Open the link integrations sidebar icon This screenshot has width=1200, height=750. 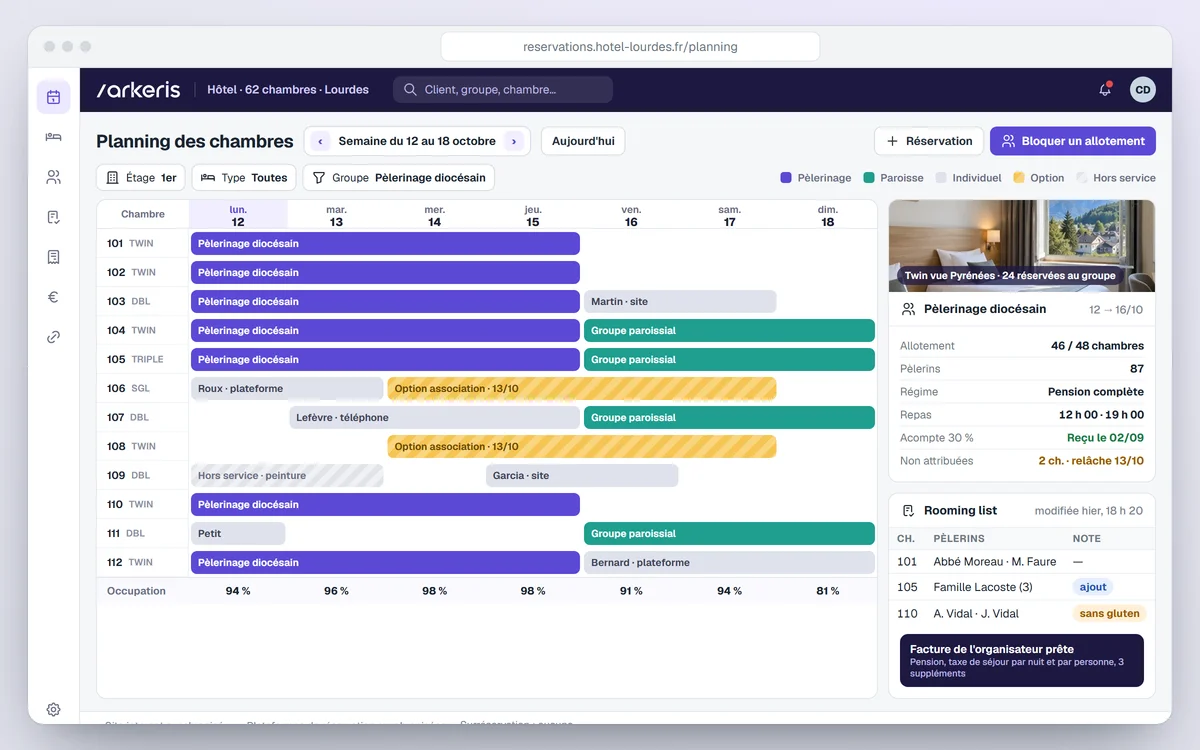pos(53,337)
